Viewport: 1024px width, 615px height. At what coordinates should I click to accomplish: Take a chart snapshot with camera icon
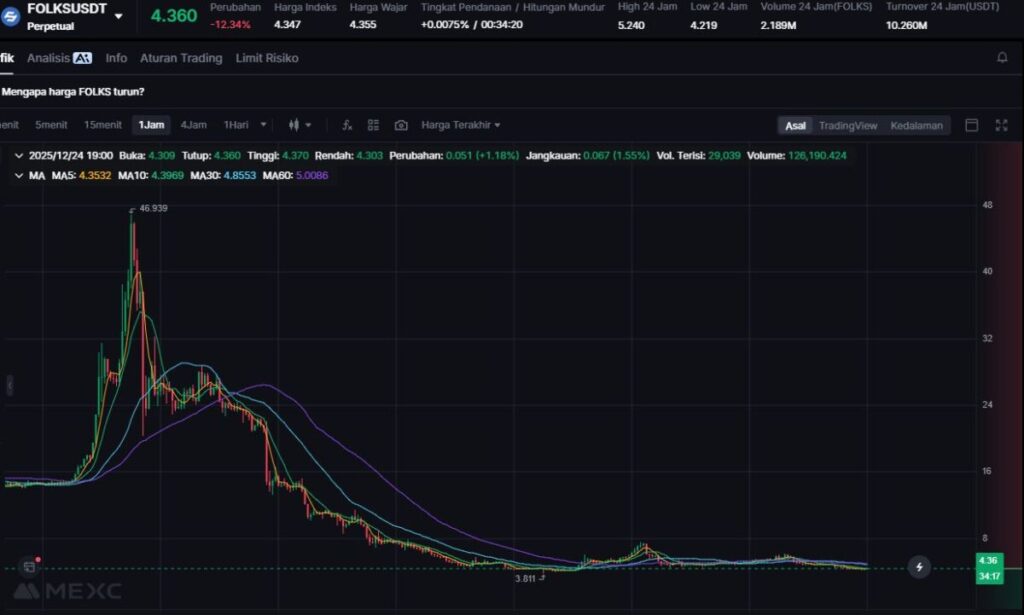pos(401,125)
